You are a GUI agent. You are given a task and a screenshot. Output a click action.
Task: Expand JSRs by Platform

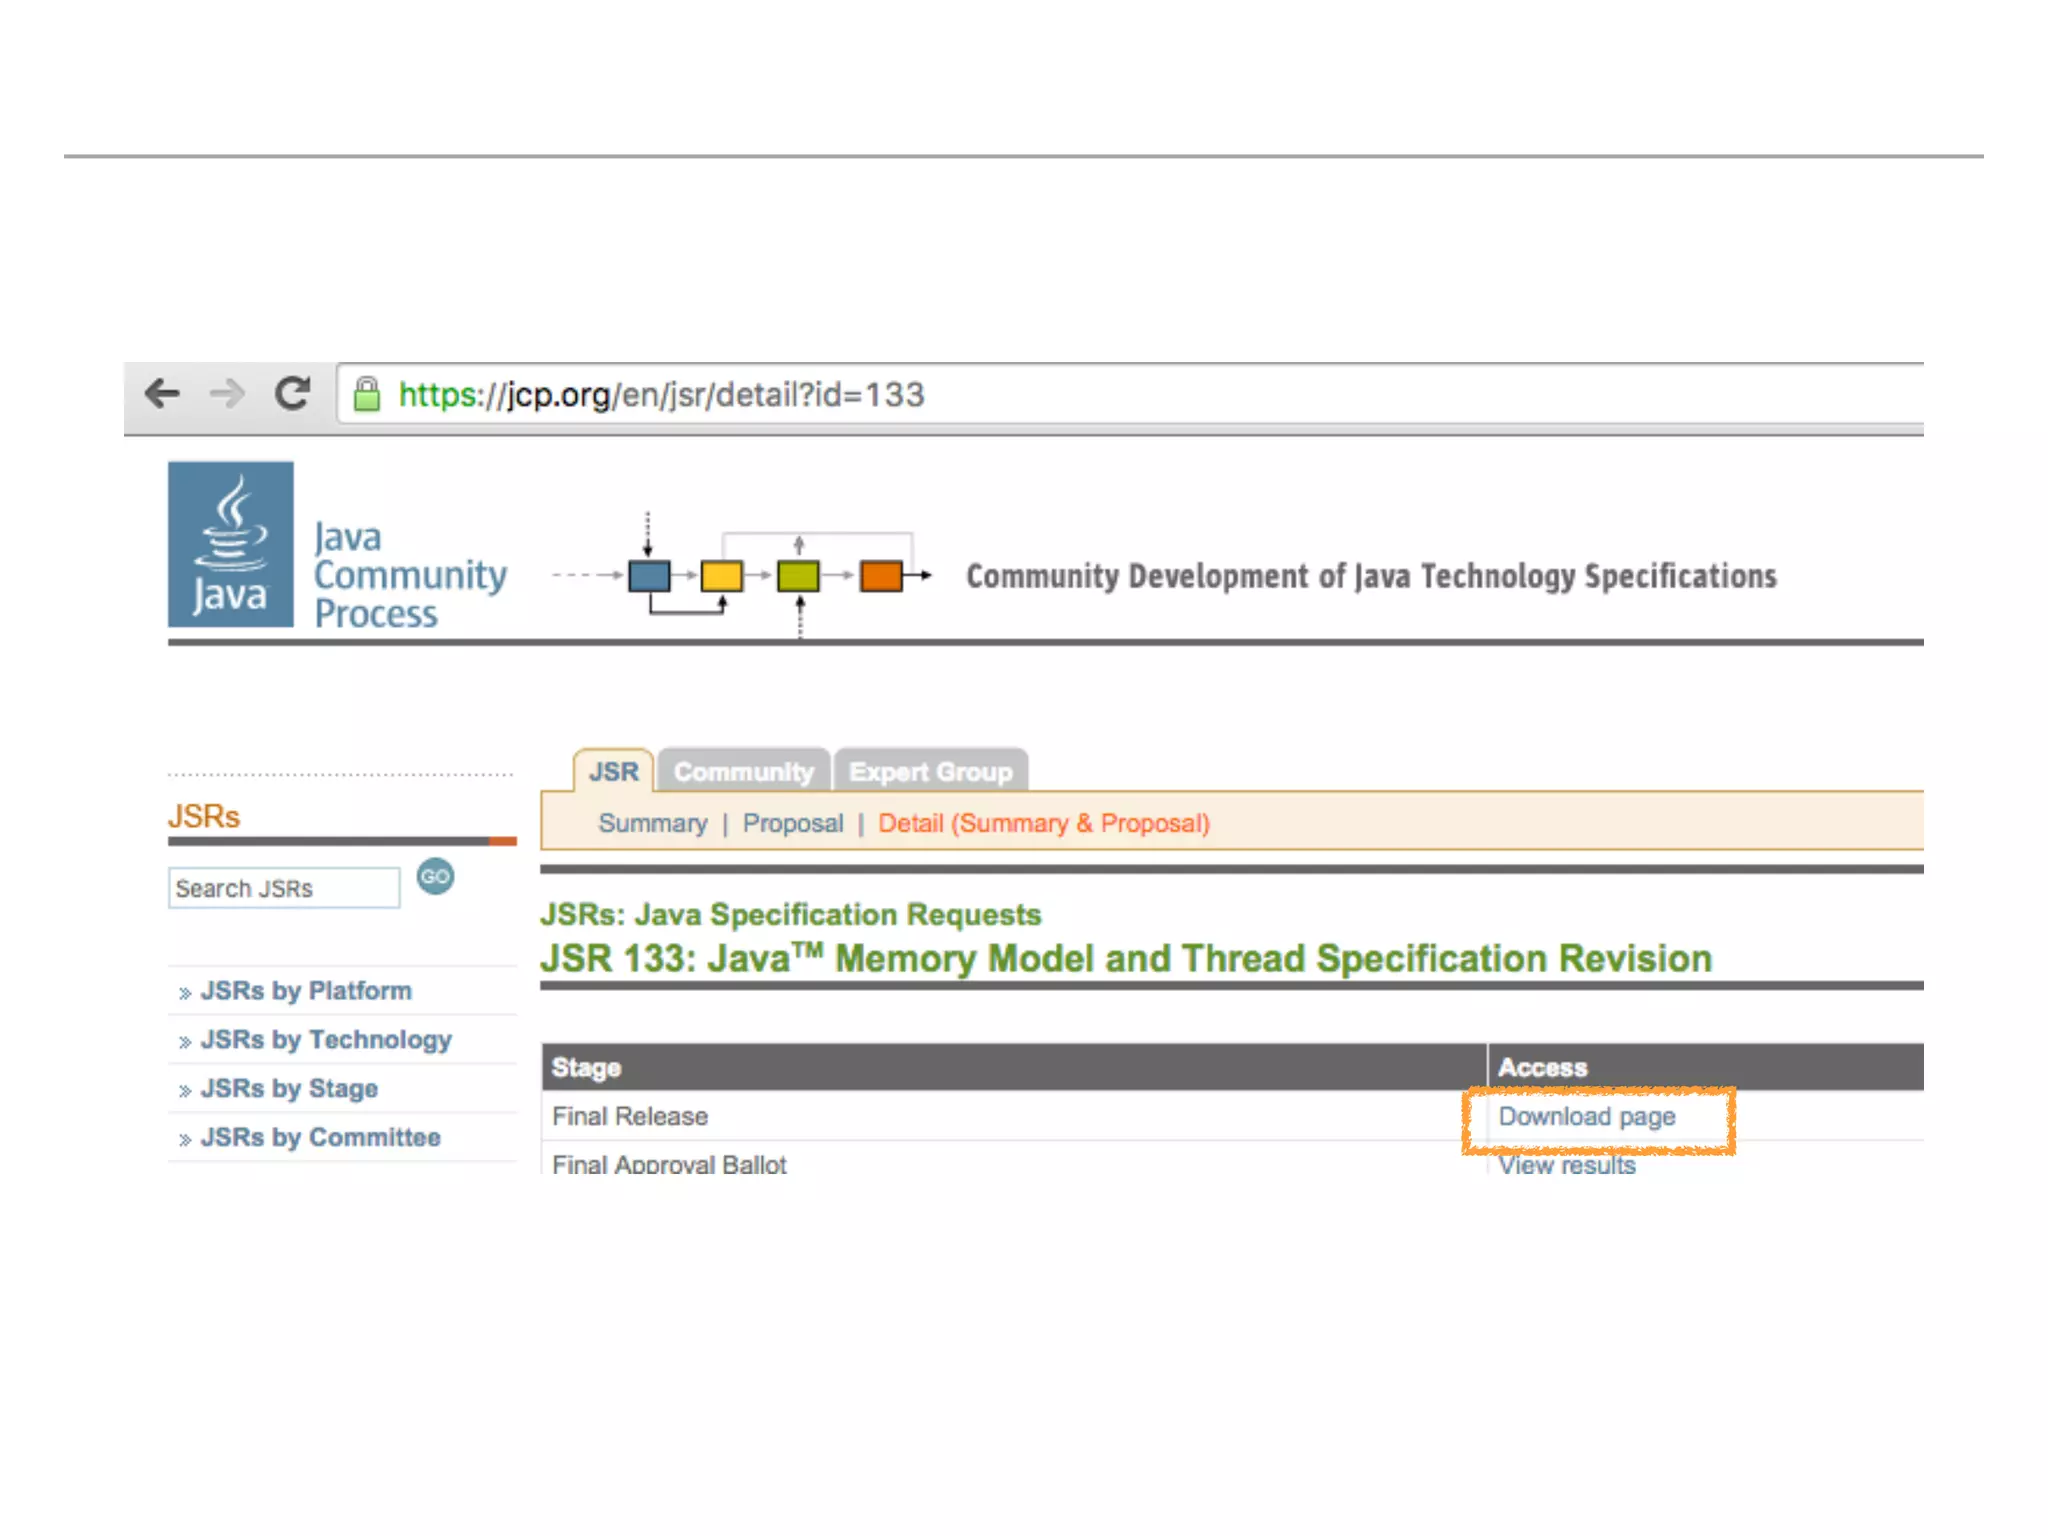point(305,991)
